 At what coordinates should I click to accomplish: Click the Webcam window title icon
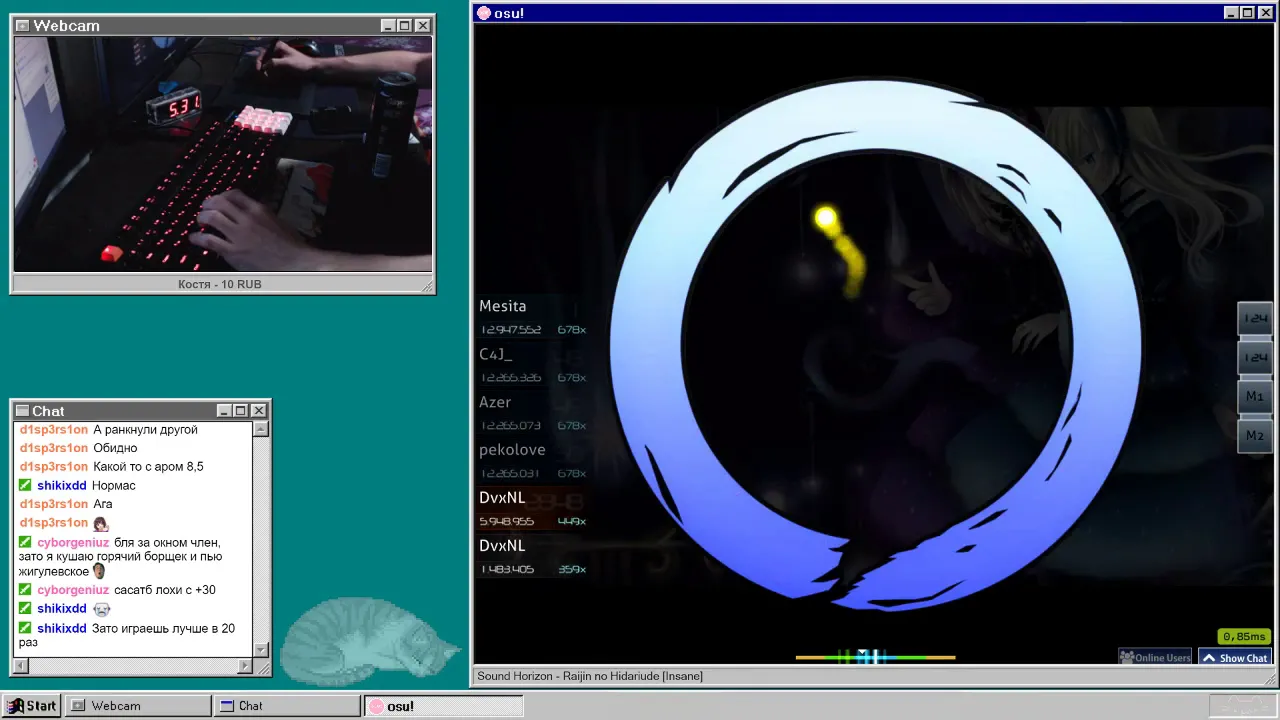click(x=22, y=26)
